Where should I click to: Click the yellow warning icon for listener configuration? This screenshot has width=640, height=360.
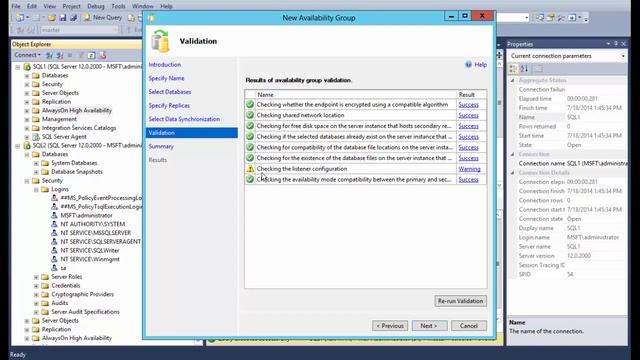click(x=250, y=169)
